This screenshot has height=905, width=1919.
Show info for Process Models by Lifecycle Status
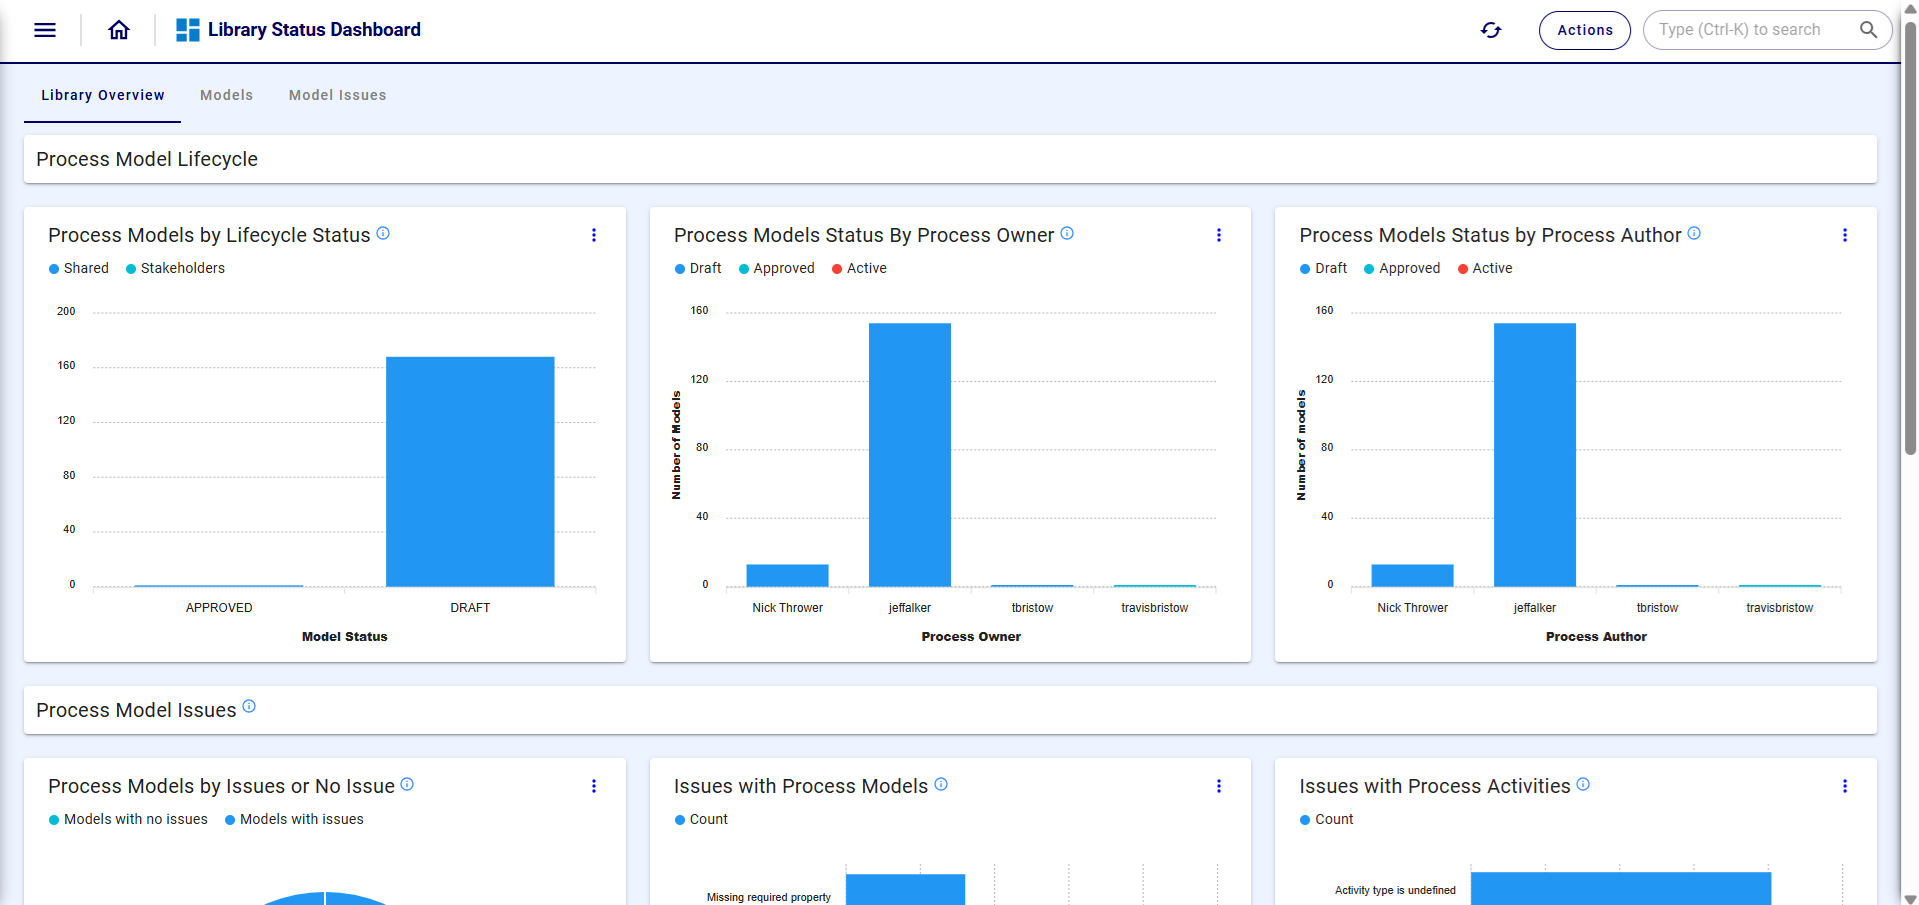click(x=383, y=234)
